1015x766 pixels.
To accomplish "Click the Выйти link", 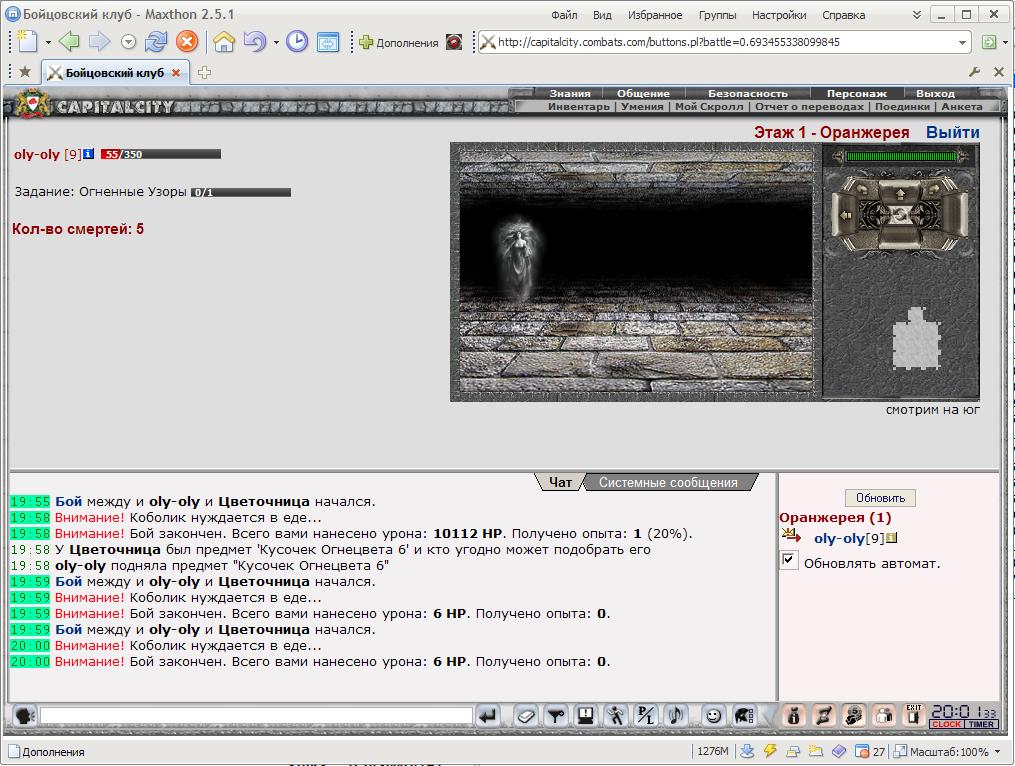I will tap(952, 133).
